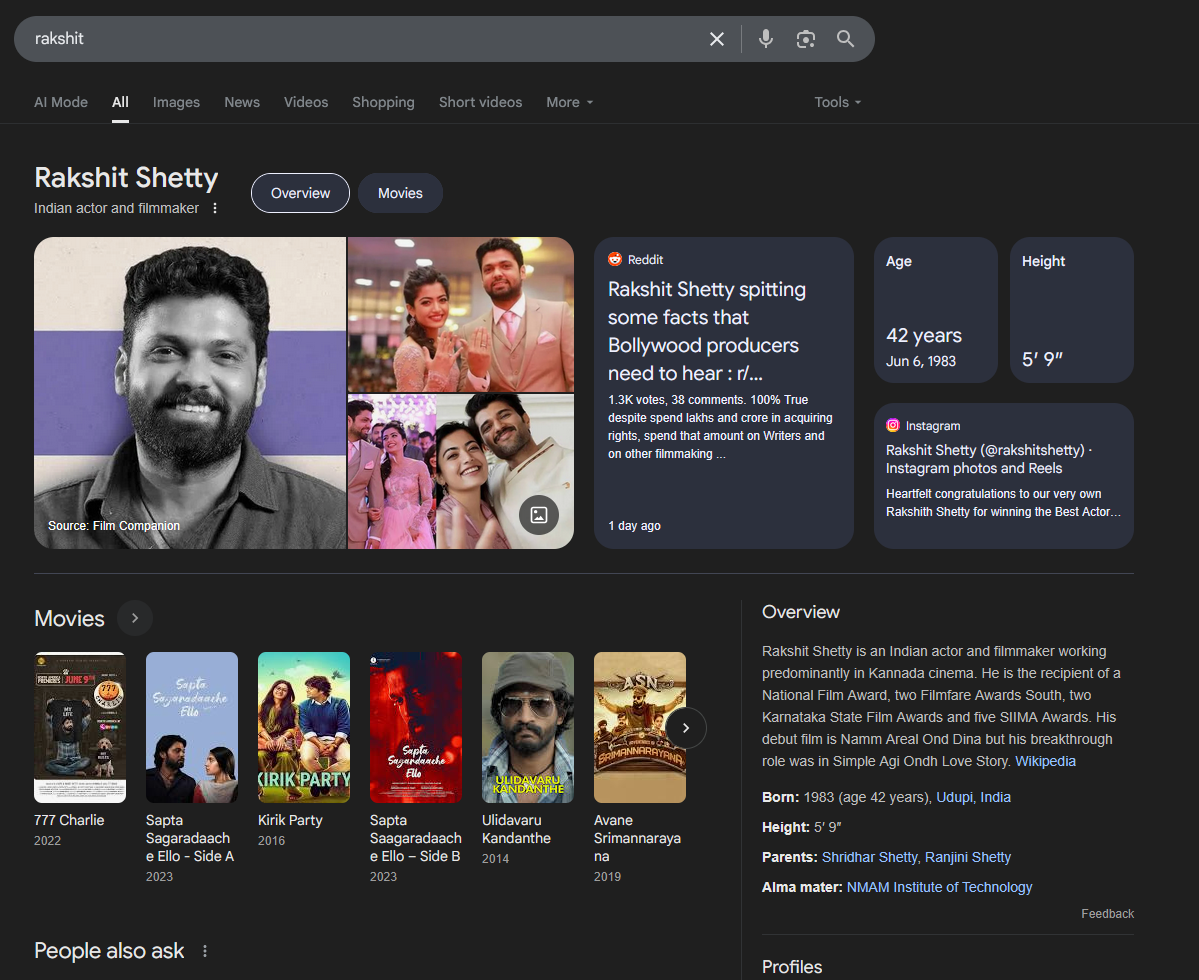Click the Instagram logo icon
The image size is (1199, 980).
[x=892, y=426]
